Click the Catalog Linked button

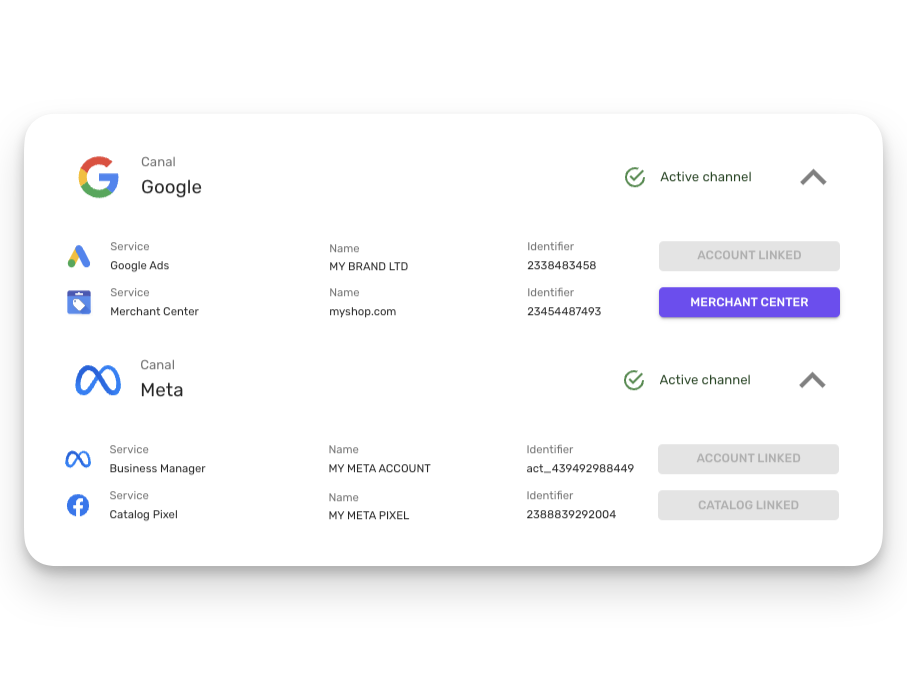tap(748, 505)
